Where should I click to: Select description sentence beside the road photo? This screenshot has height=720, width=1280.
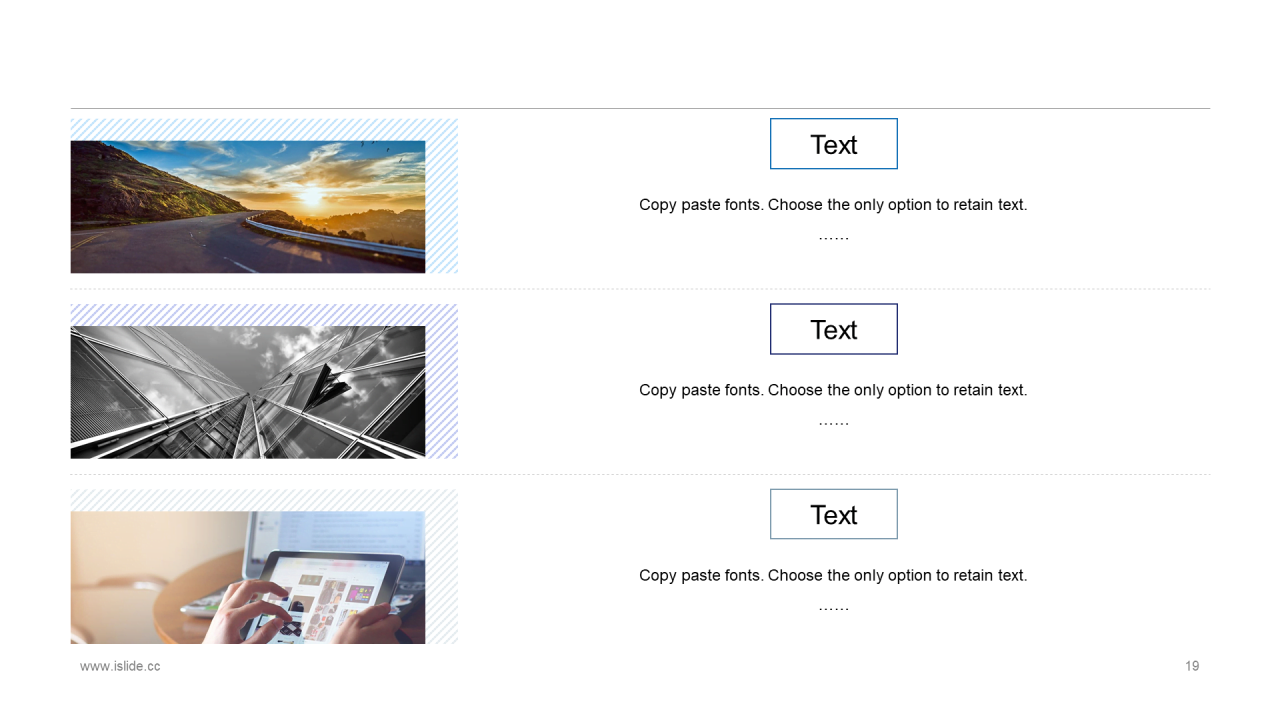(x=833, y=205)
